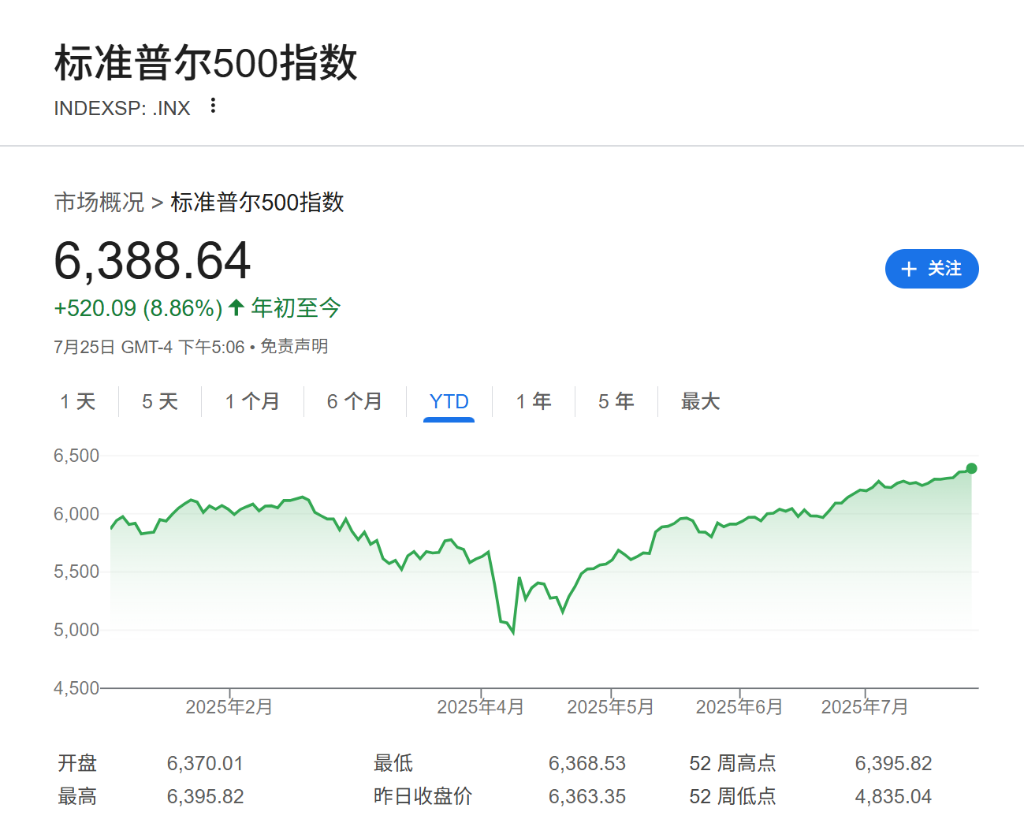Display the 最大 all-time chart range
The height and width of the screenshot is (834, 1024).
(700, 401)
